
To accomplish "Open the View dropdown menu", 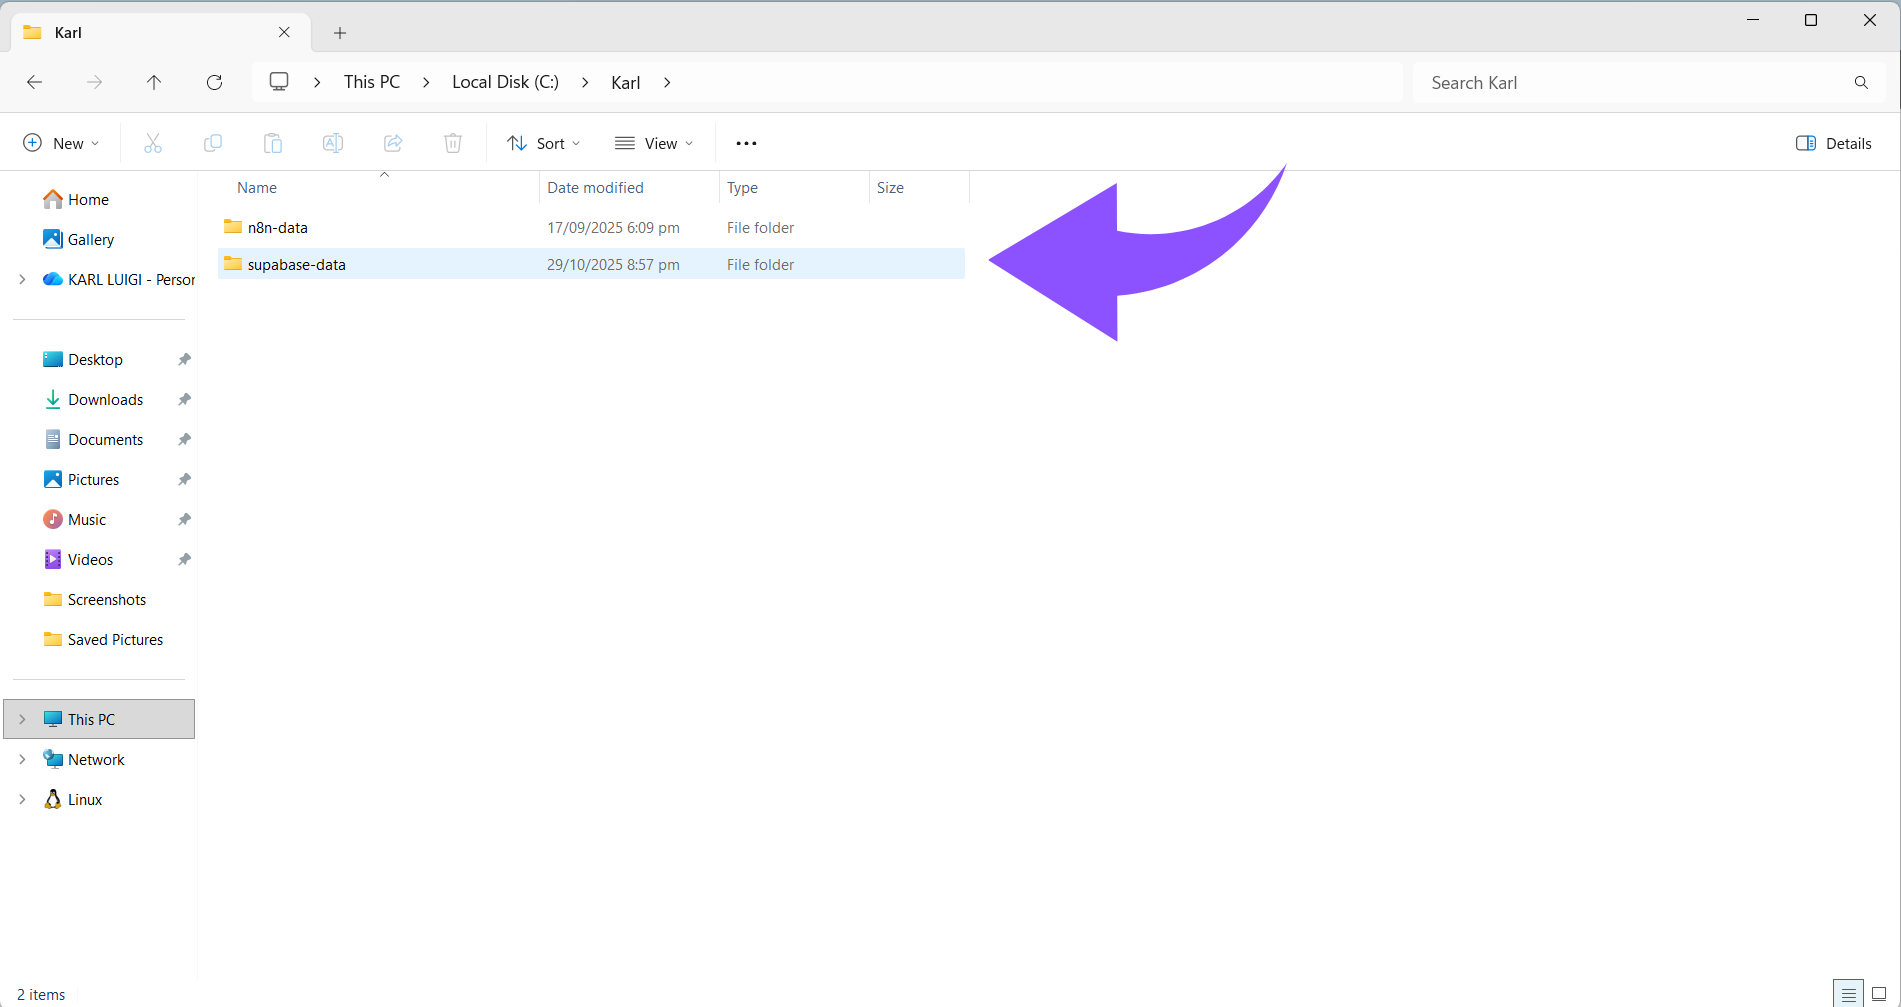I will (654, 143).
